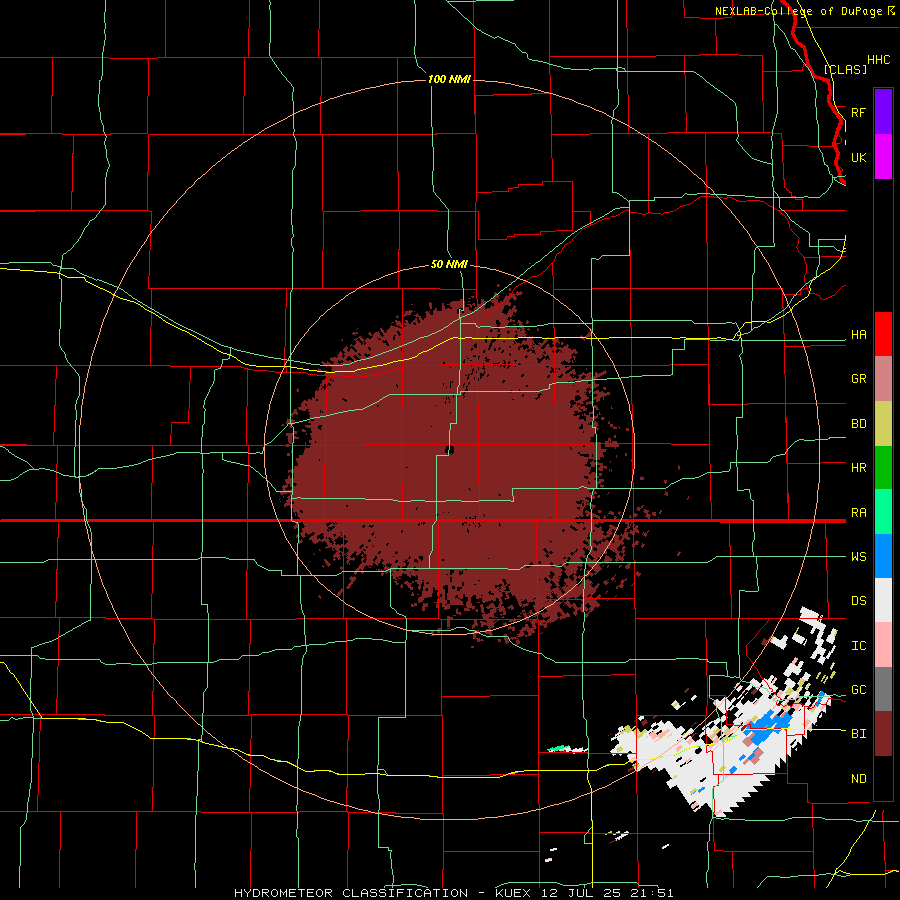Click the WS legend label

coord(858,556)
